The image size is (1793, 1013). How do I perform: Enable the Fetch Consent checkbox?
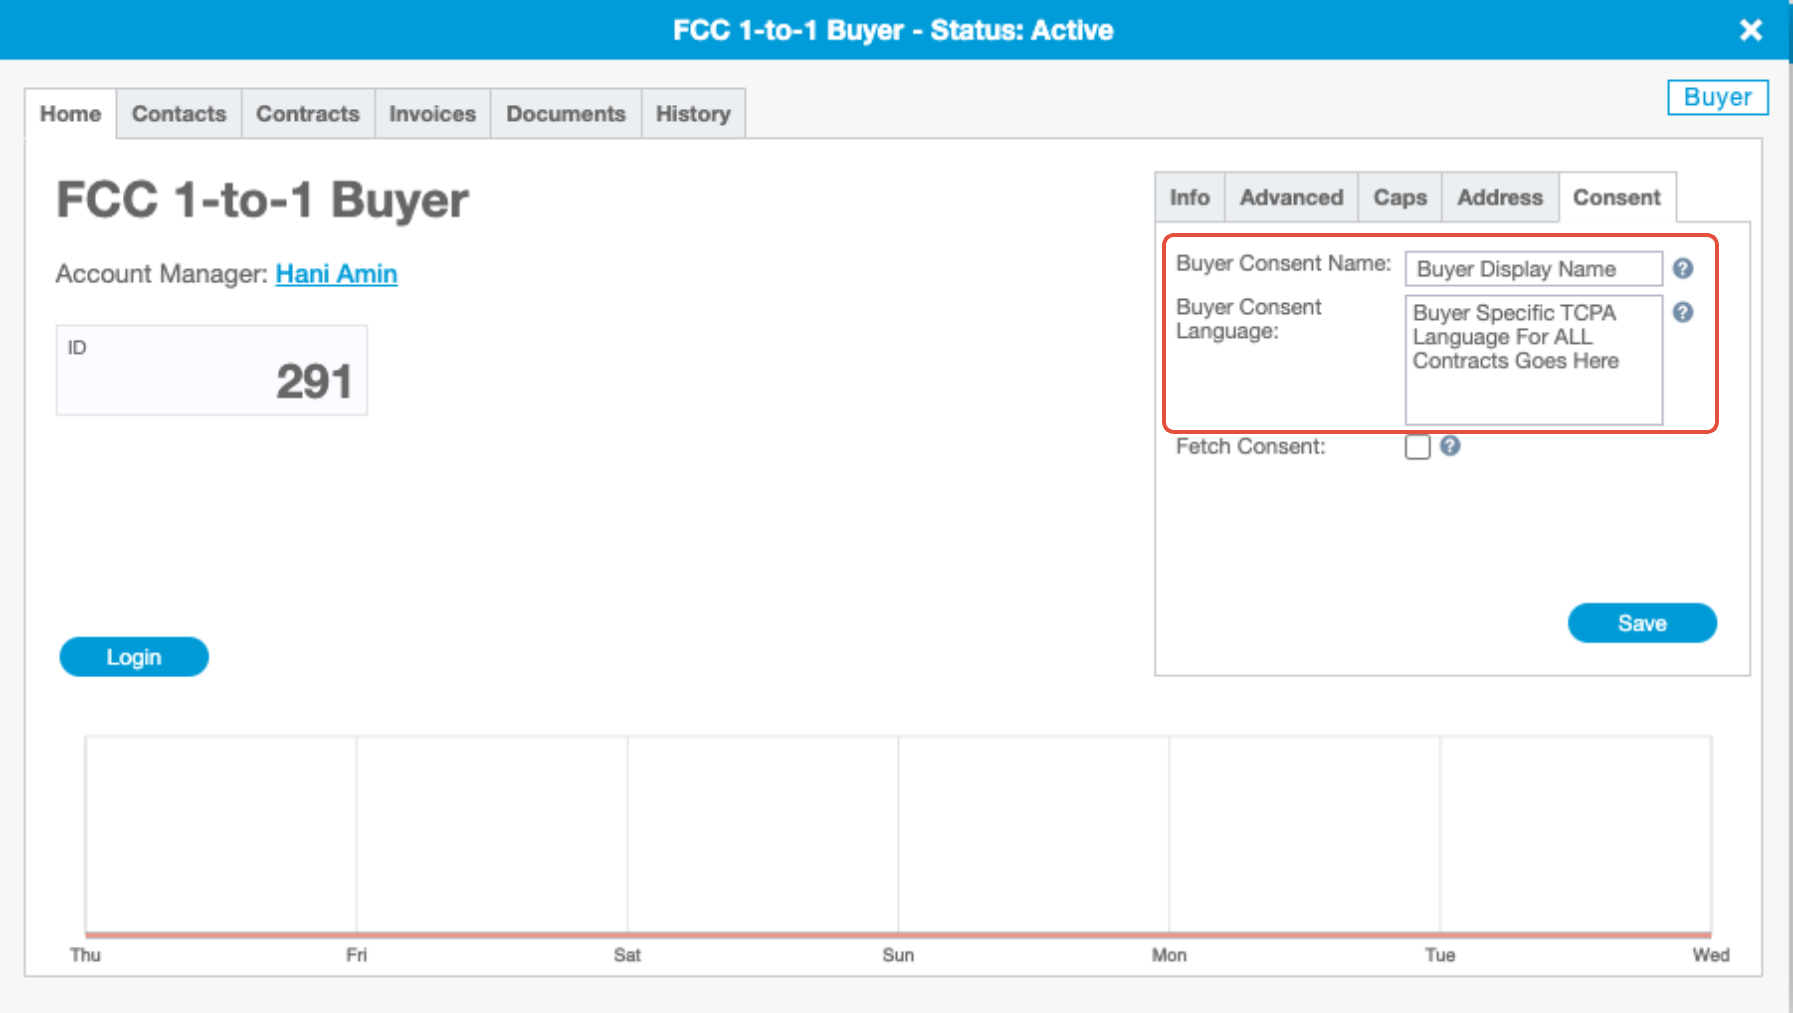(x=1417, y=447)
